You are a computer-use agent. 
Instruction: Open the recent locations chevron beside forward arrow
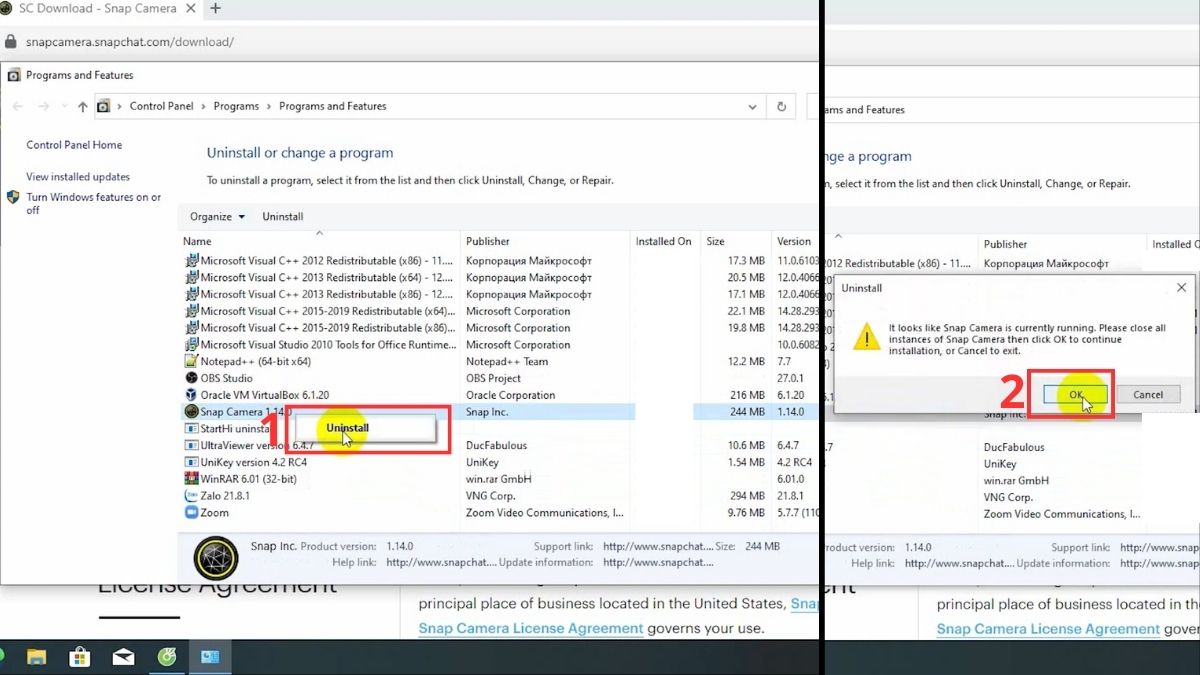pos(64,106)
